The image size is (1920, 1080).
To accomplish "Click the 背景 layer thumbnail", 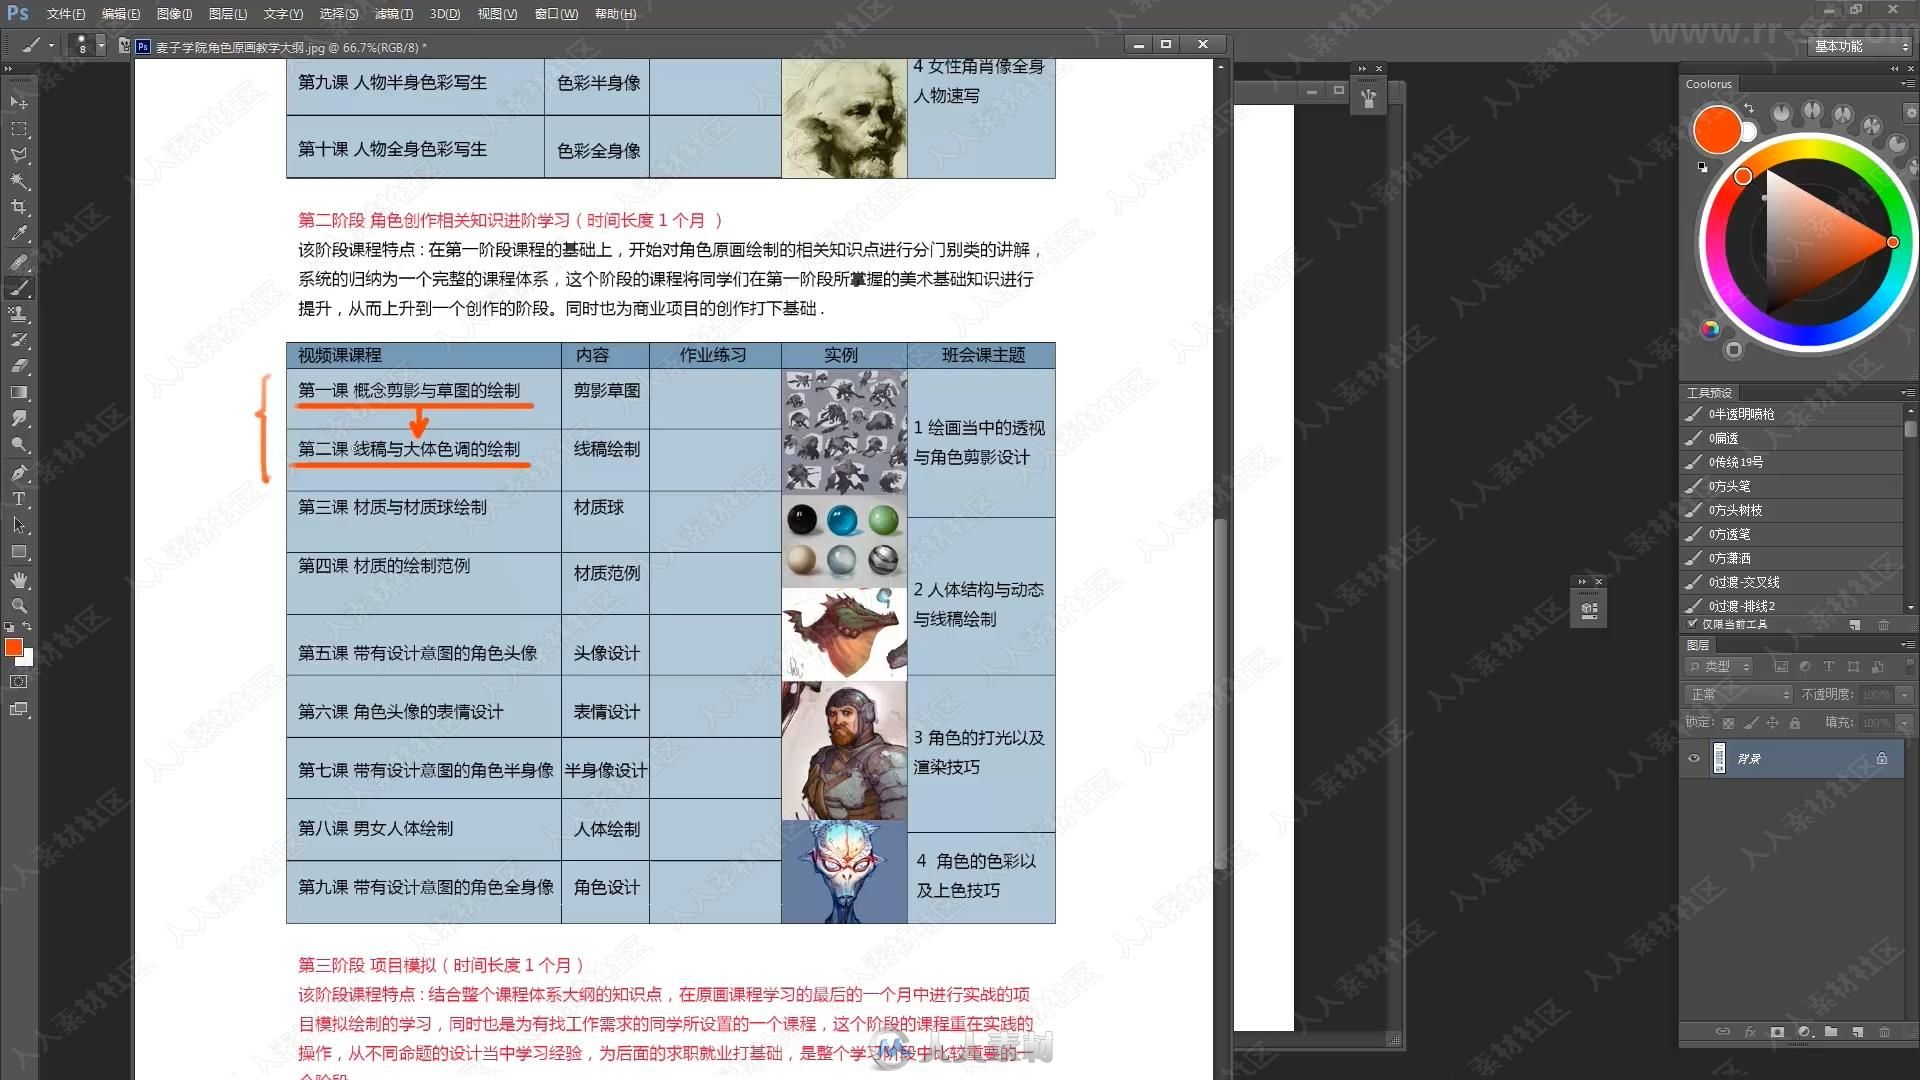I will [1719, 758].
